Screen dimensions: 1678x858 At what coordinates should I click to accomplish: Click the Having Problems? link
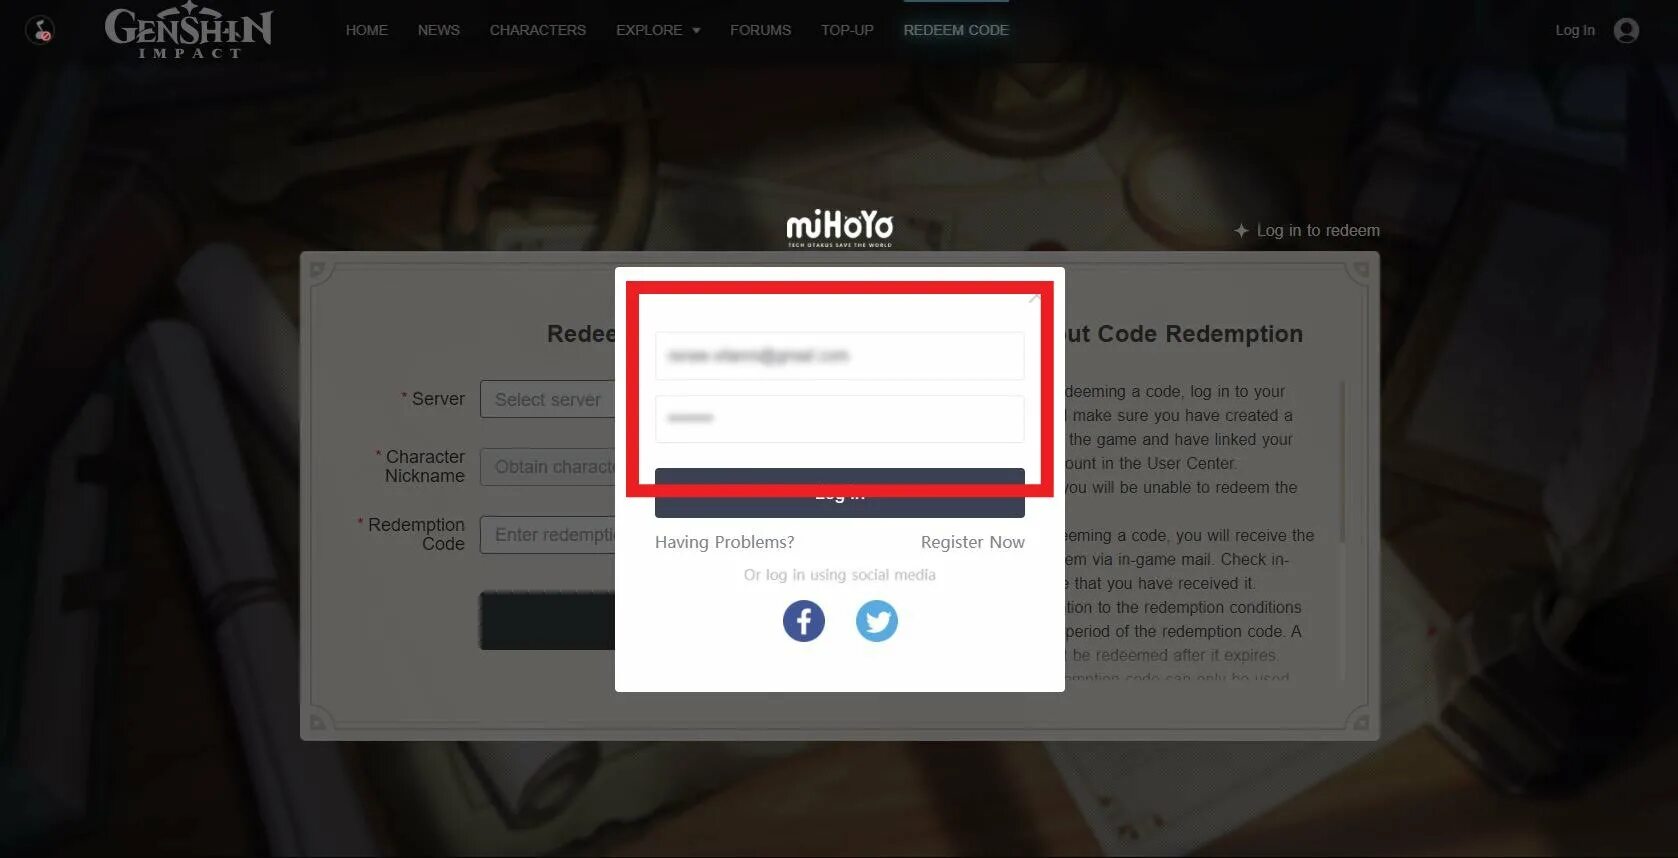pyautogui.click(x=724, y=542)
